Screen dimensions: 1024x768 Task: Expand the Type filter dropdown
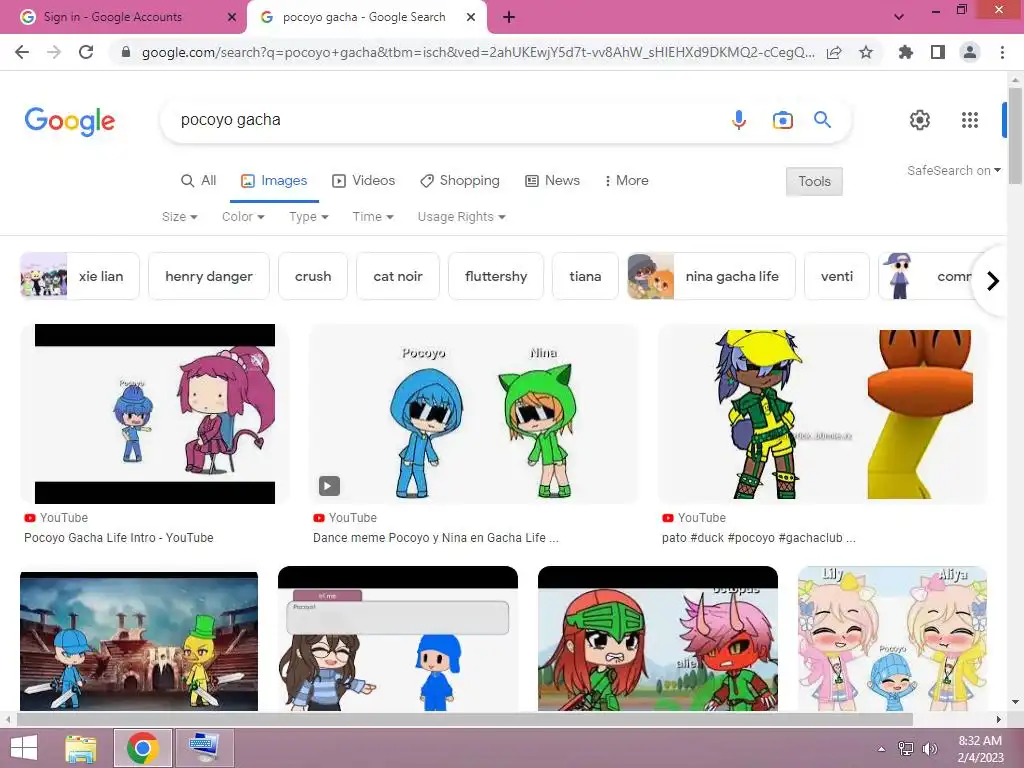tap(308, 217)
